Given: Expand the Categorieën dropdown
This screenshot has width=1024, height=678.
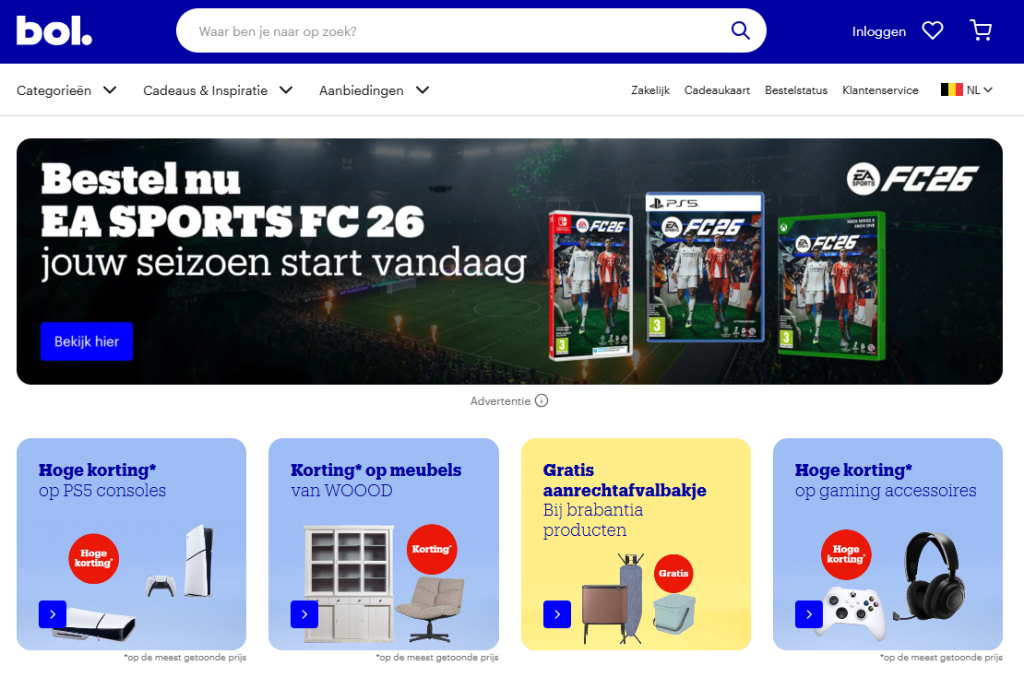Looking at the screenshot, I should coord(67,90).
